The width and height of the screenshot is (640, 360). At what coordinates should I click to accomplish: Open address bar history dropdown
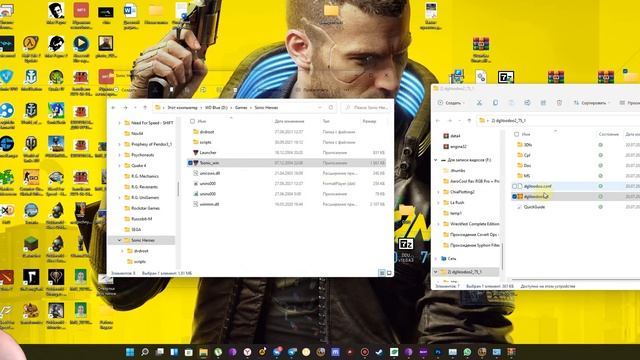click(320, 107)
